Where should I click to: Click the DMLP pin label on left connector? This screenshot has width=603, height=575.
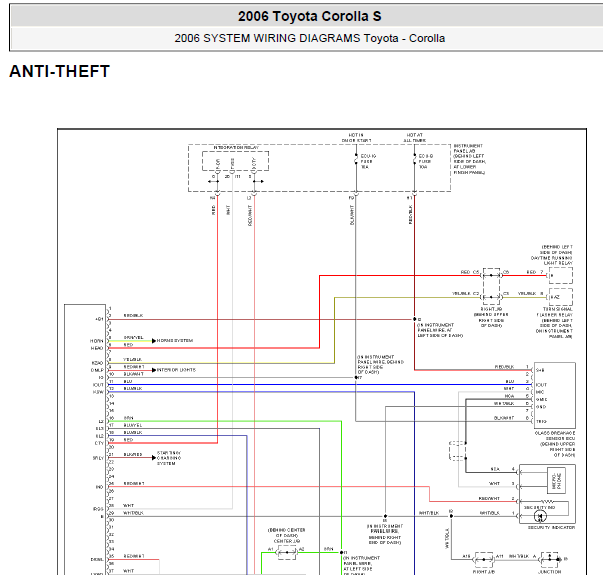click(97, 370)
